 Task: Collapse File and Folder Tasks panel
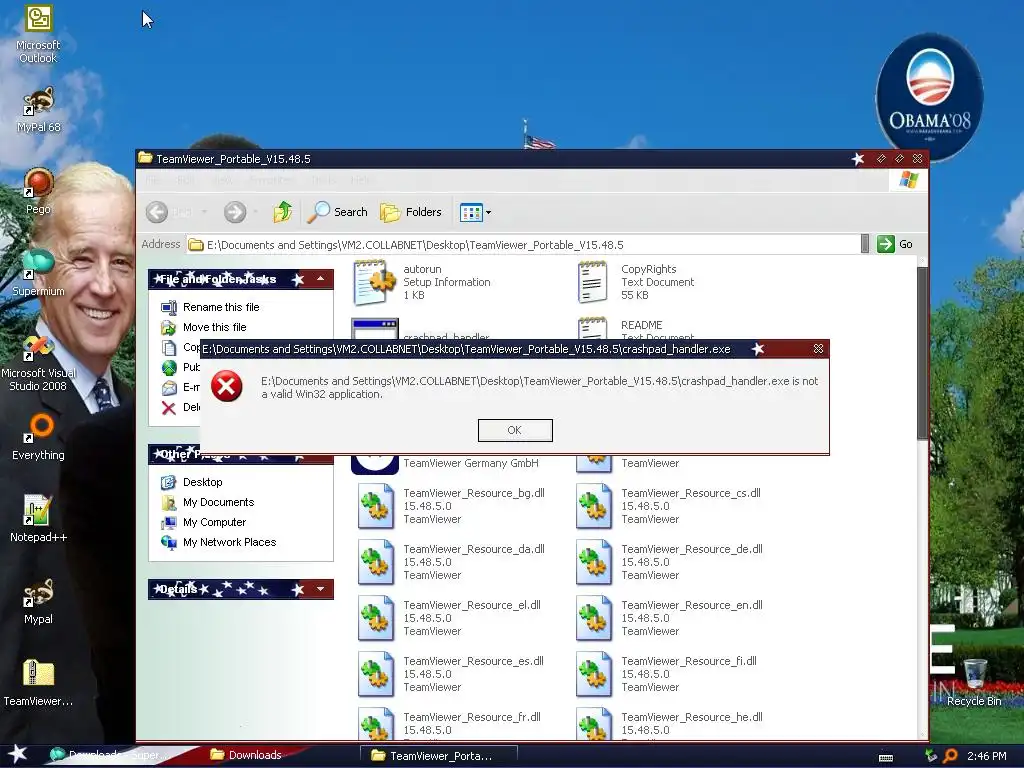(321, 279)
